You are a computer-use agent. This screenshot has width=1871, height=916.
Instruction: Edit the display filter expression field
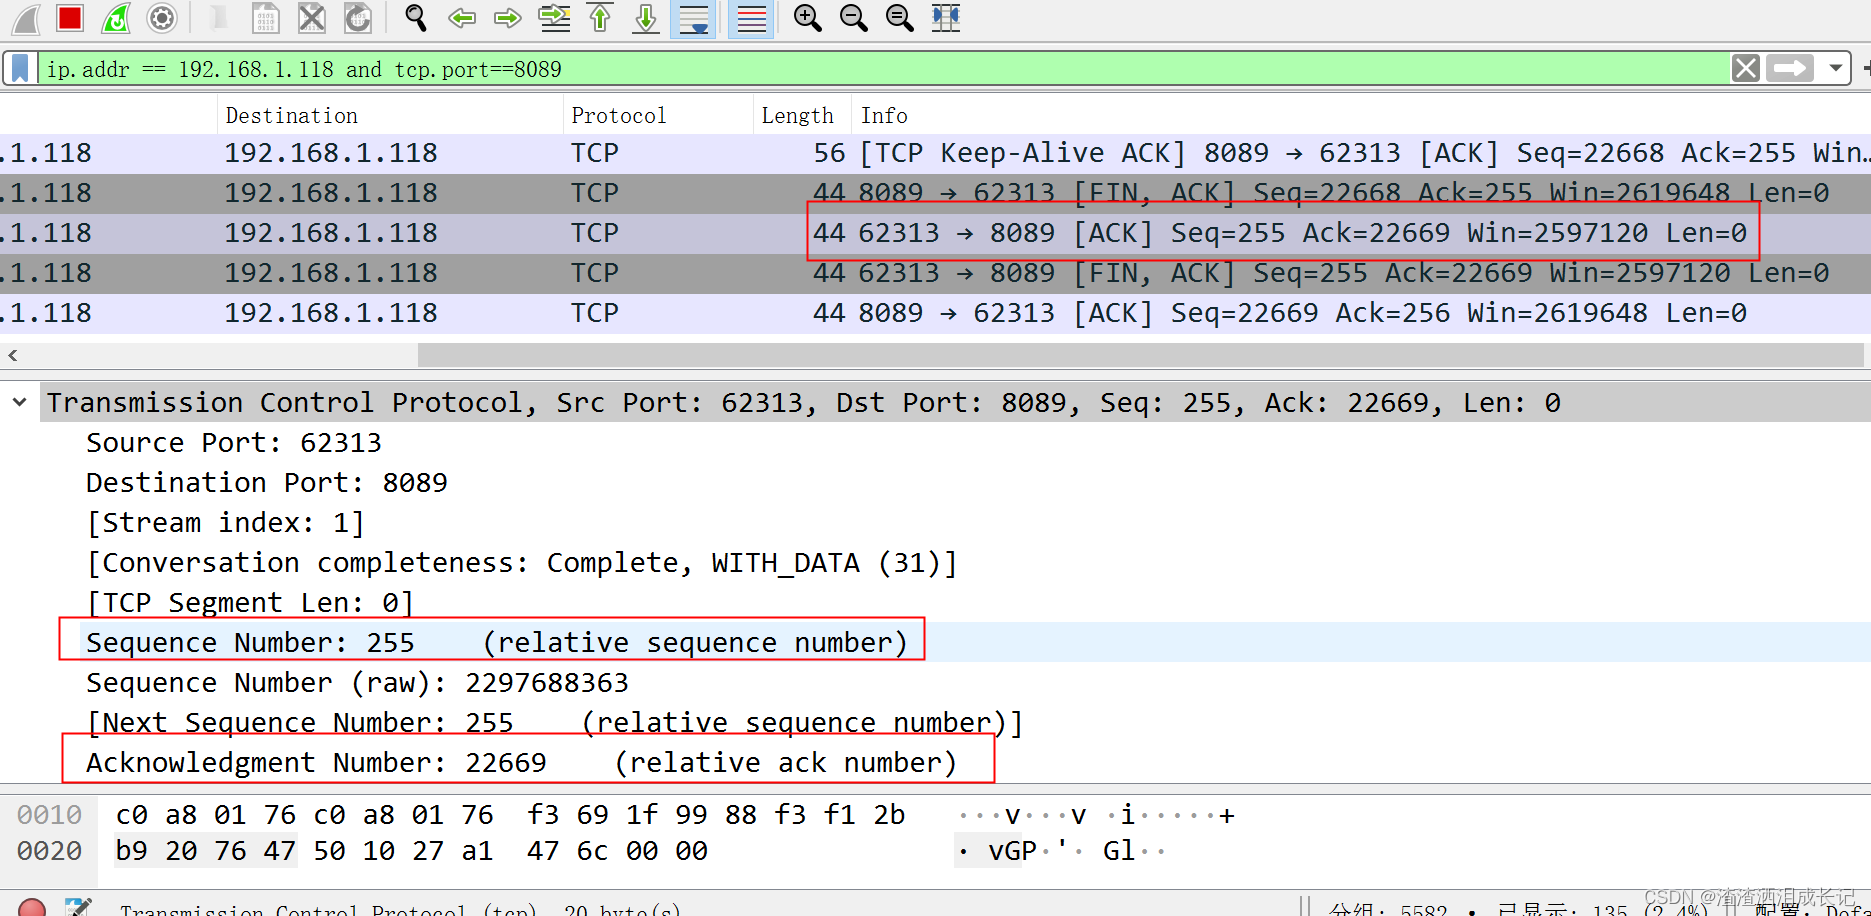884,69
